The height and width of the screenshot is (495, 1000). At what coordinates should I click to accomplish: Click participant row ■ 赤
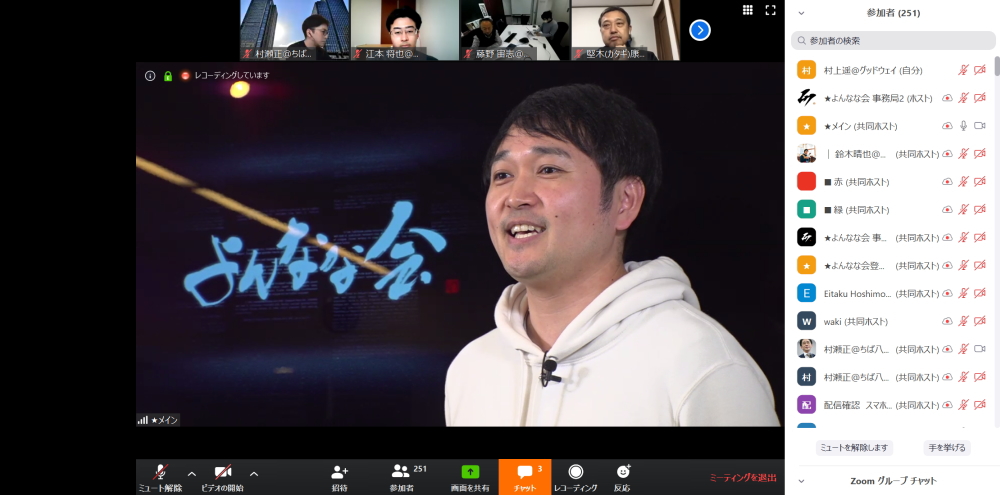point(890,182)
